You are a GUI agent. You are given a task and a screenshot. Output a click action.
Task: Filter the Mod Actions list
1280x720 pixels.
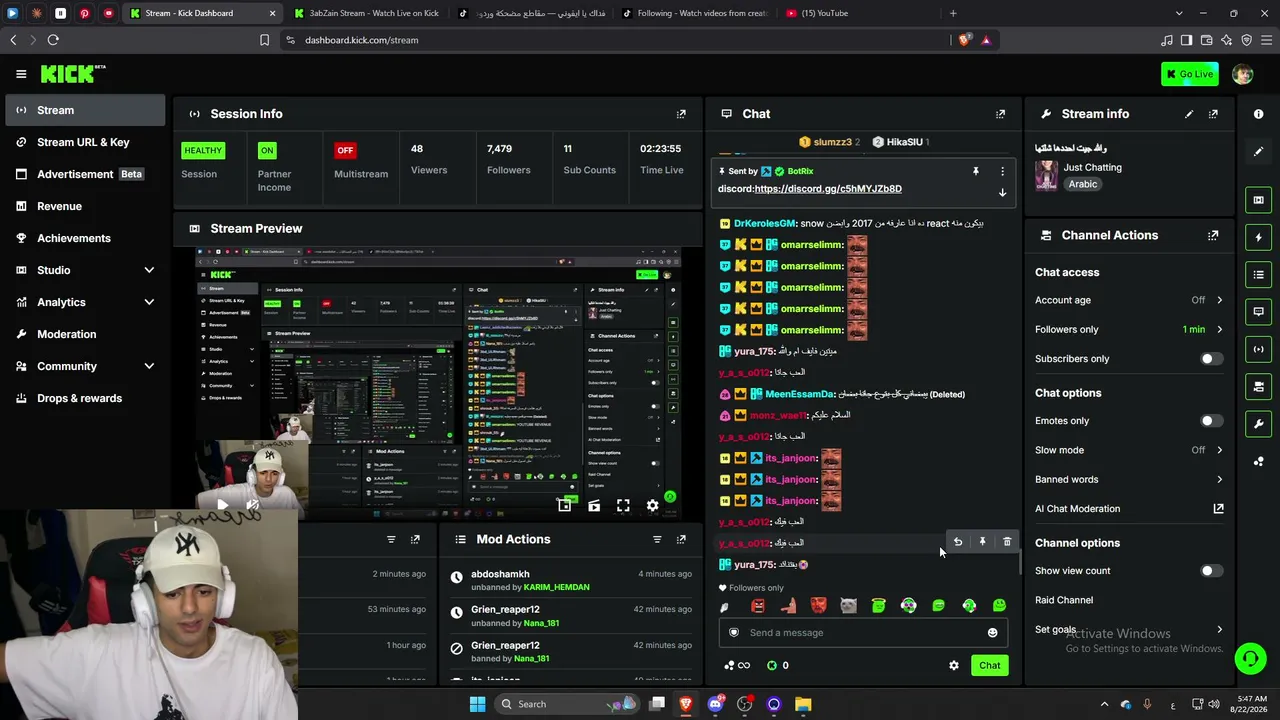pyautogui.click(x=657, y=539)
